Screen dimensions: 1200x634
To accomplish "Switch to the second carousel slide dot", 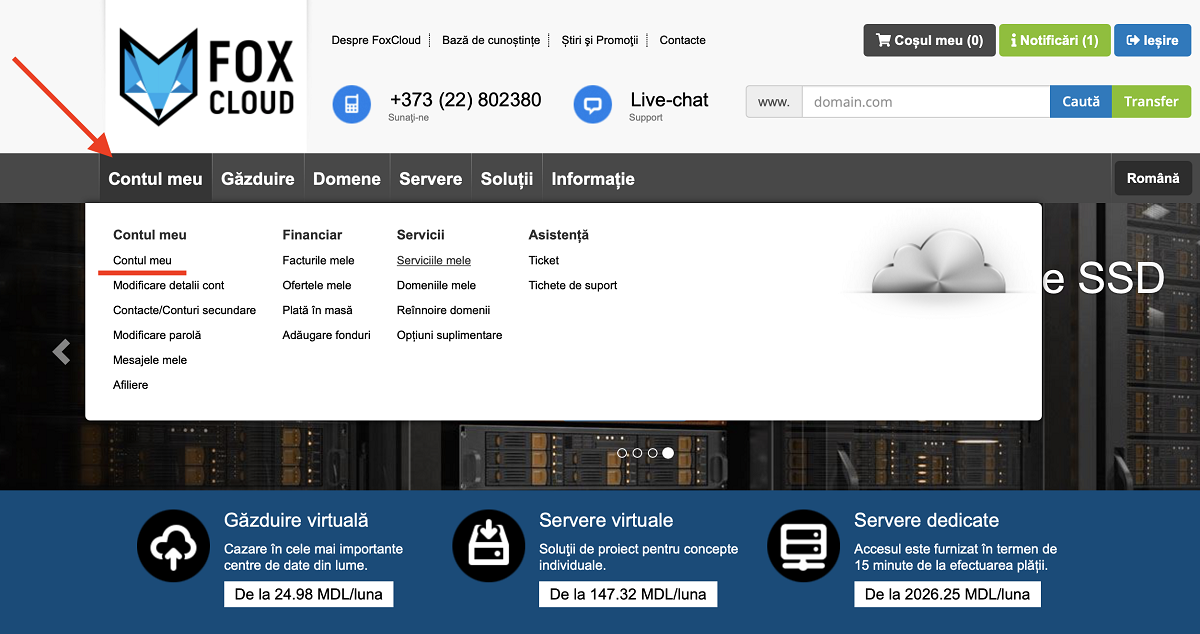I will (x=637, y=453).
